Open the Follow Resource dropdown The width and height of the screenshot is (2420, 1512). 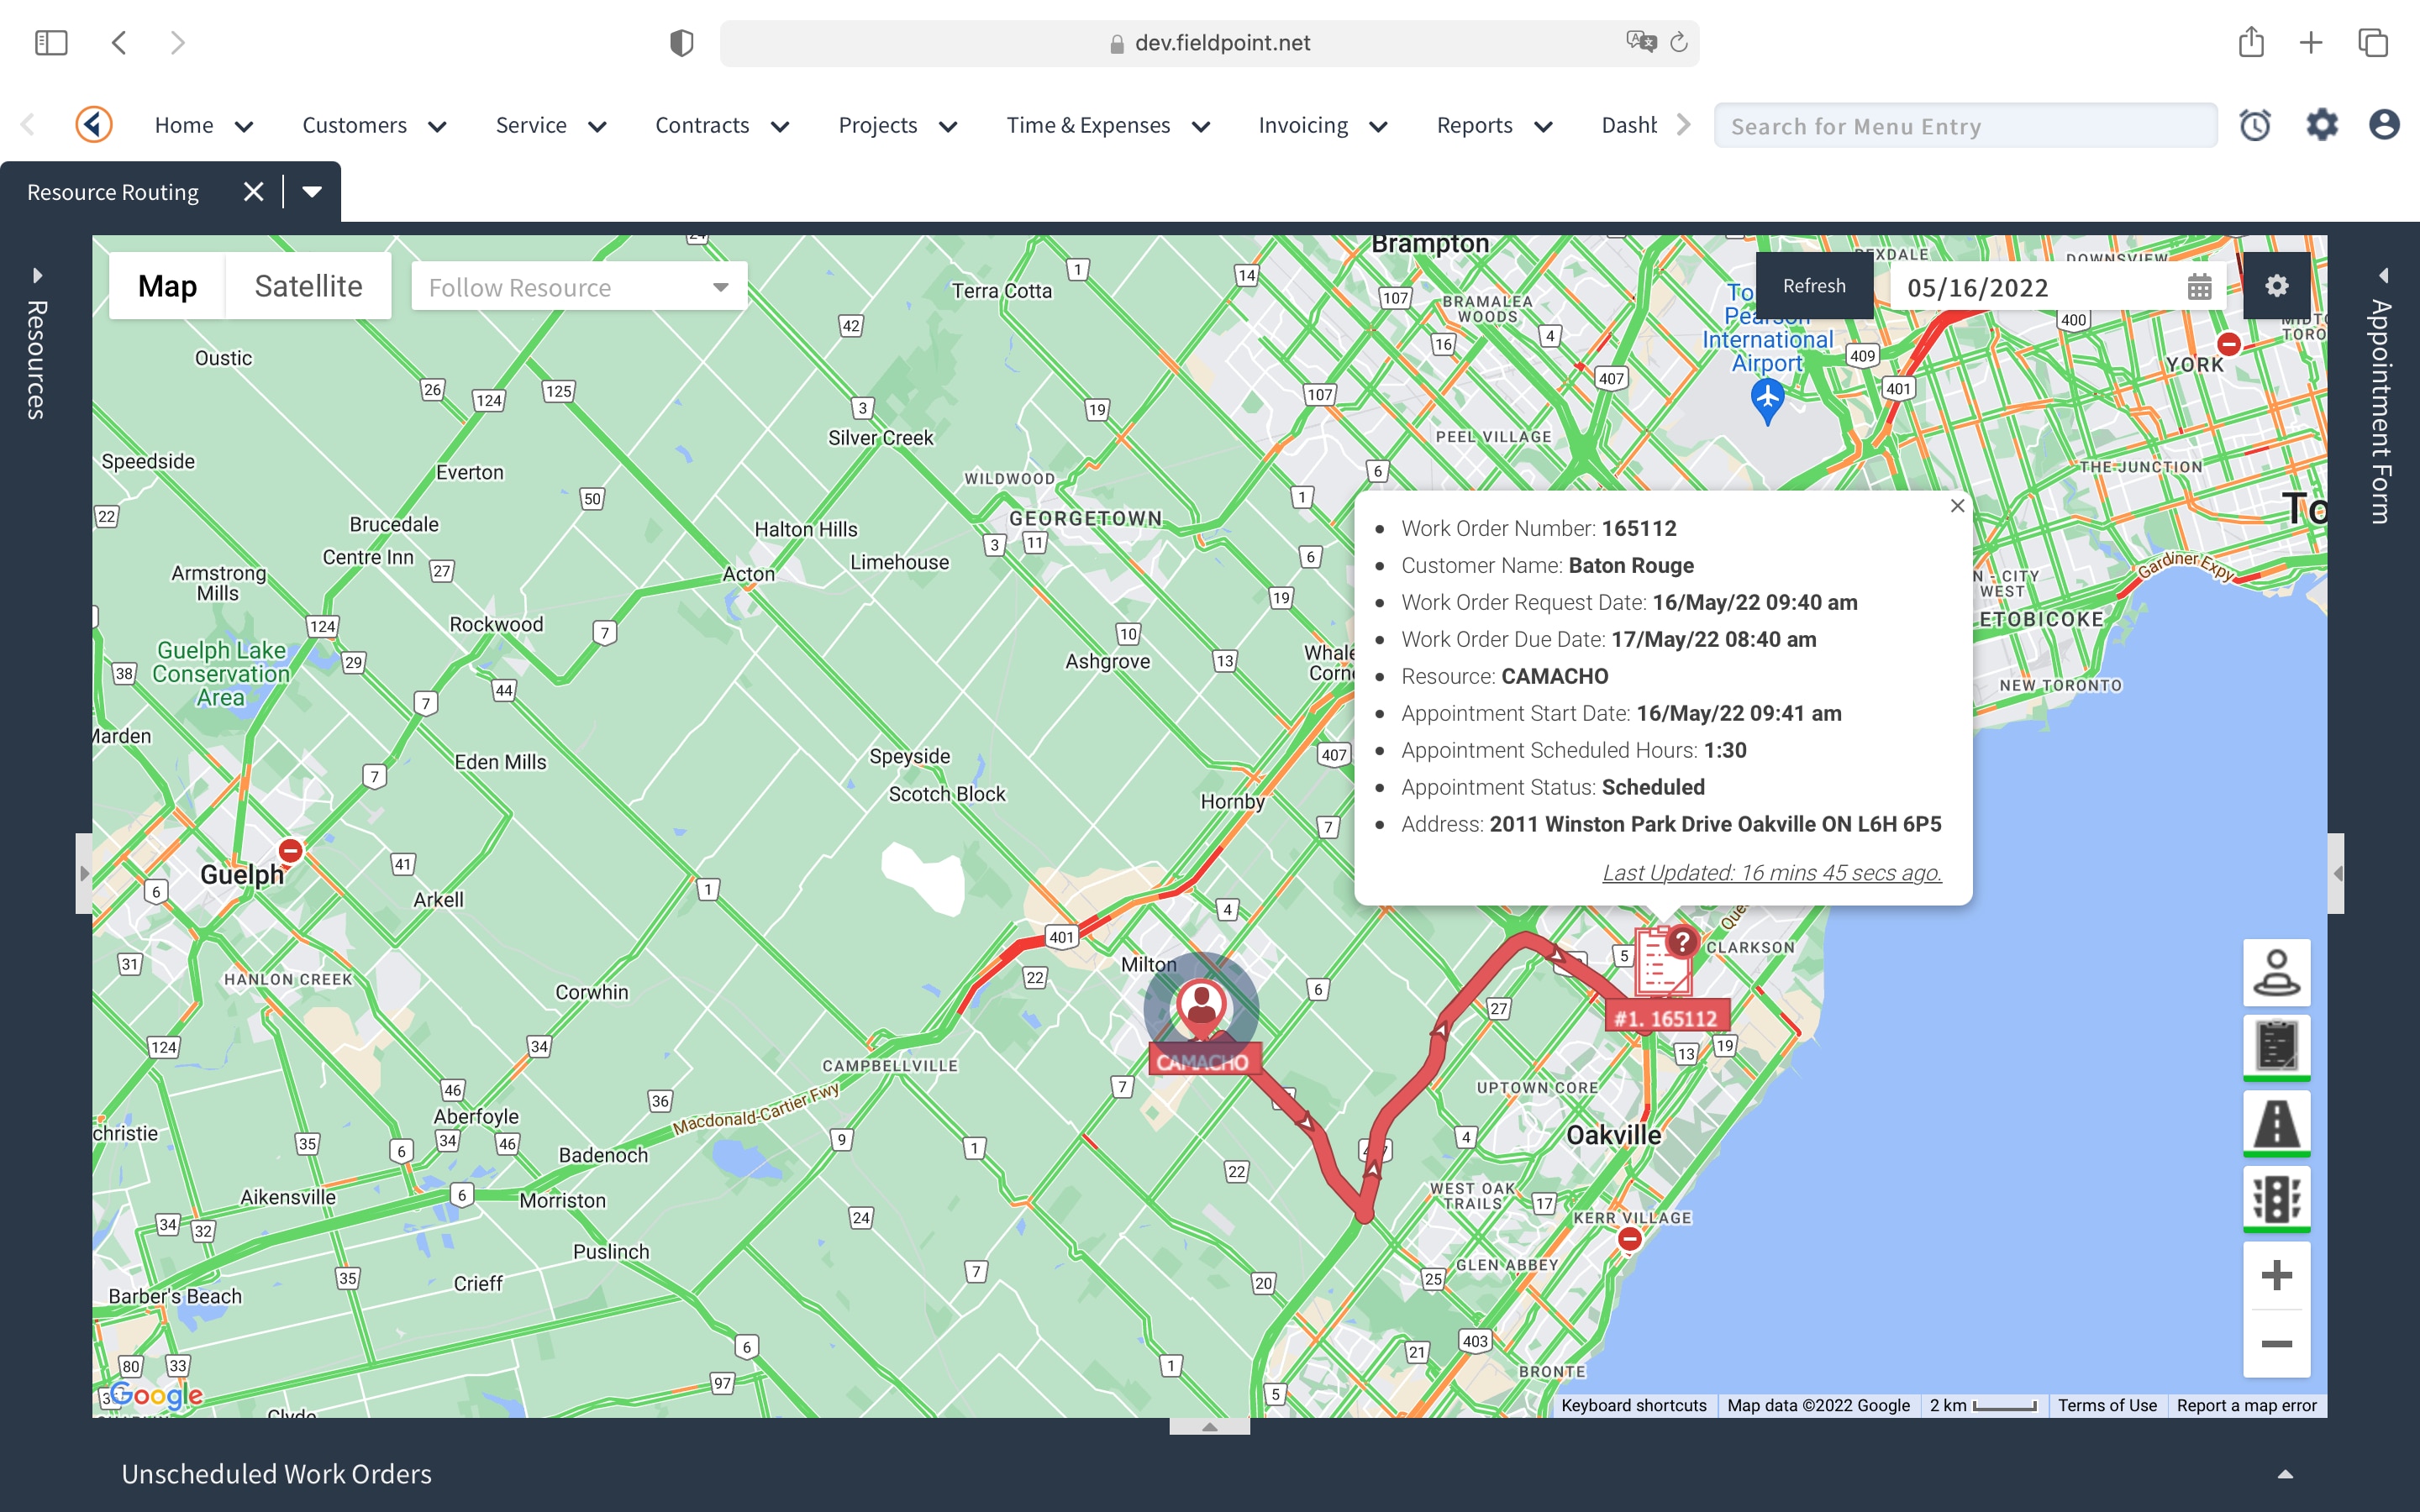578,288
